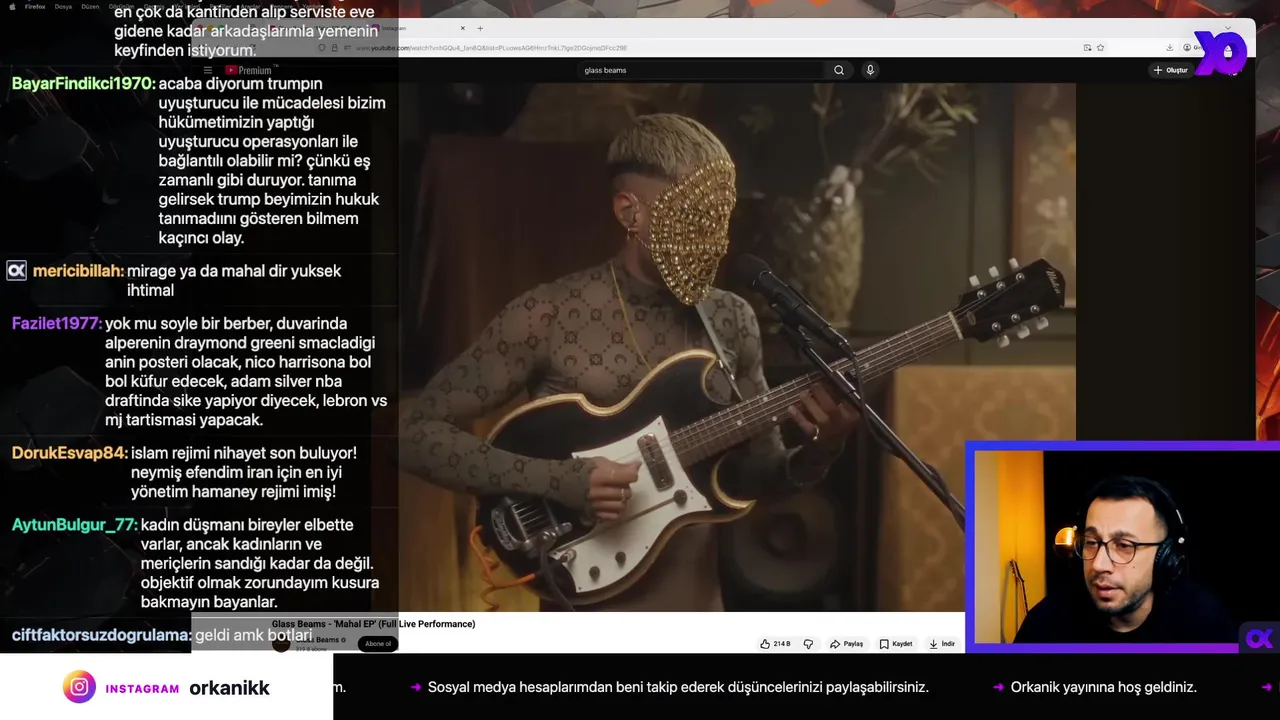
Task: Subscribe with the Abone ol button
Action: 378,643
